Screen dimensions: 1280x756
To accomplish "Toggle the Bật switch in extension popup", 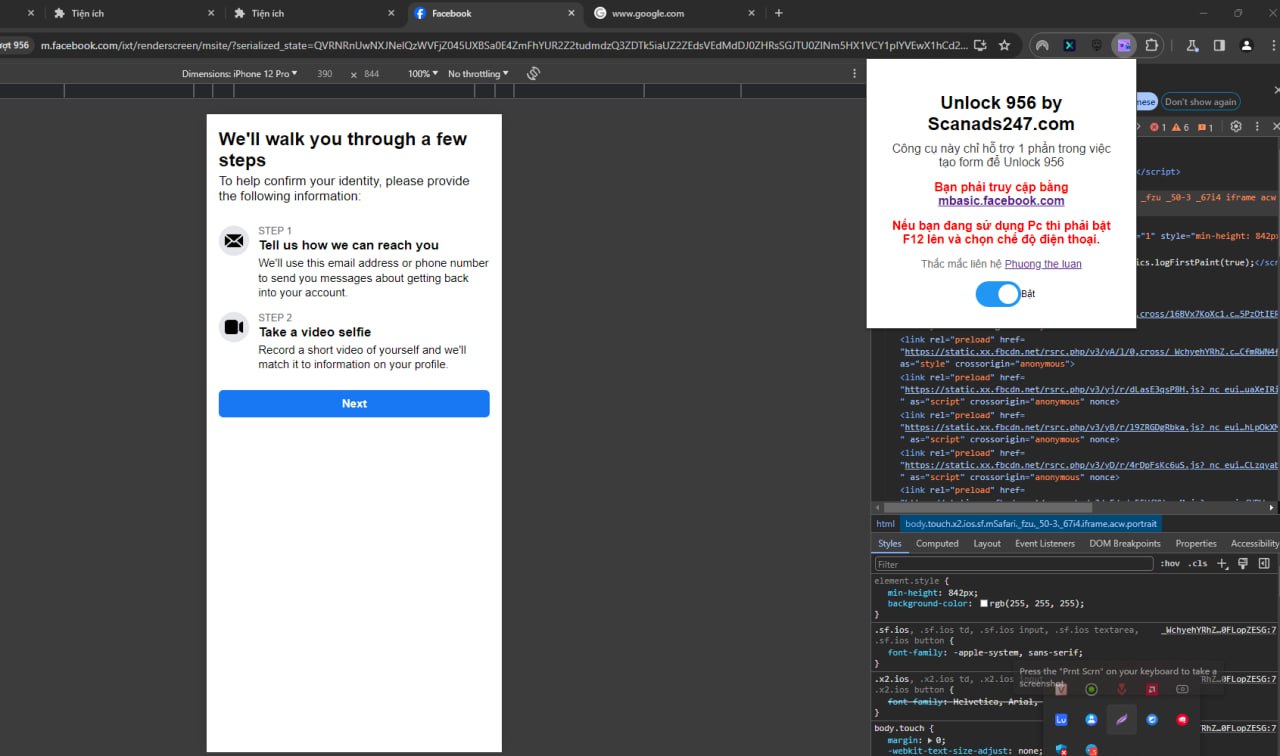I will (997, 294).
